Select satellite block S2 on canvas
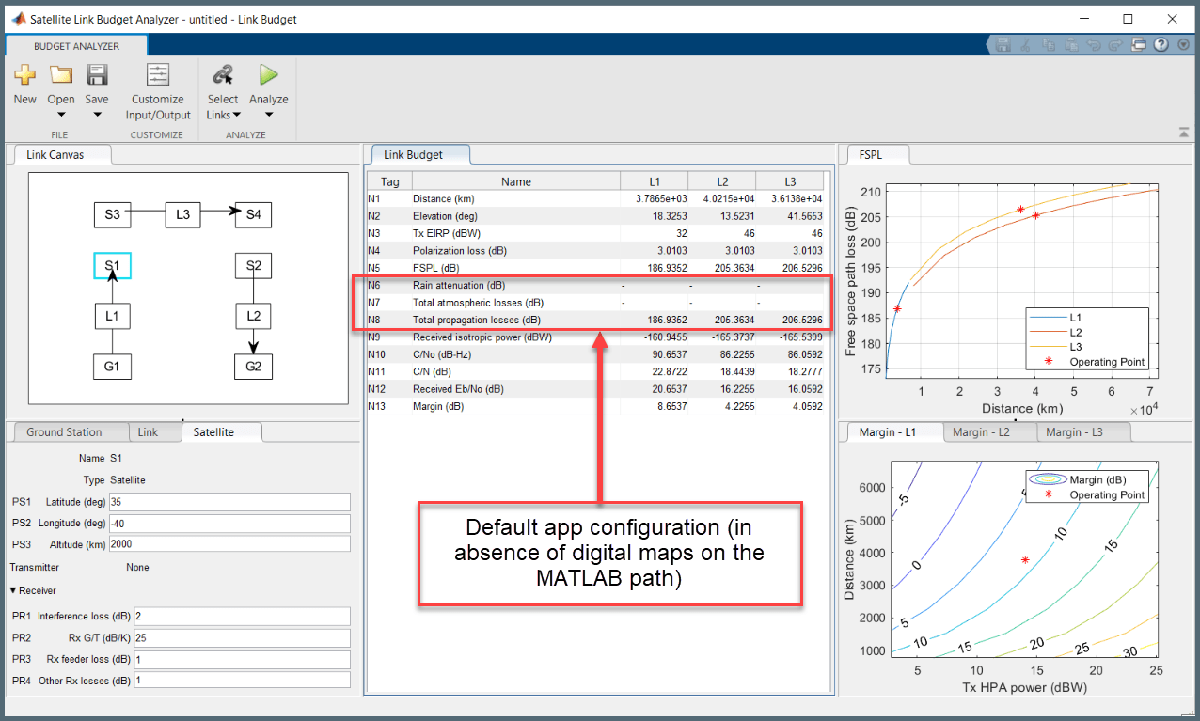This screenshot has height=721, width=1200. pyautogui.click(x=253, y=266)
